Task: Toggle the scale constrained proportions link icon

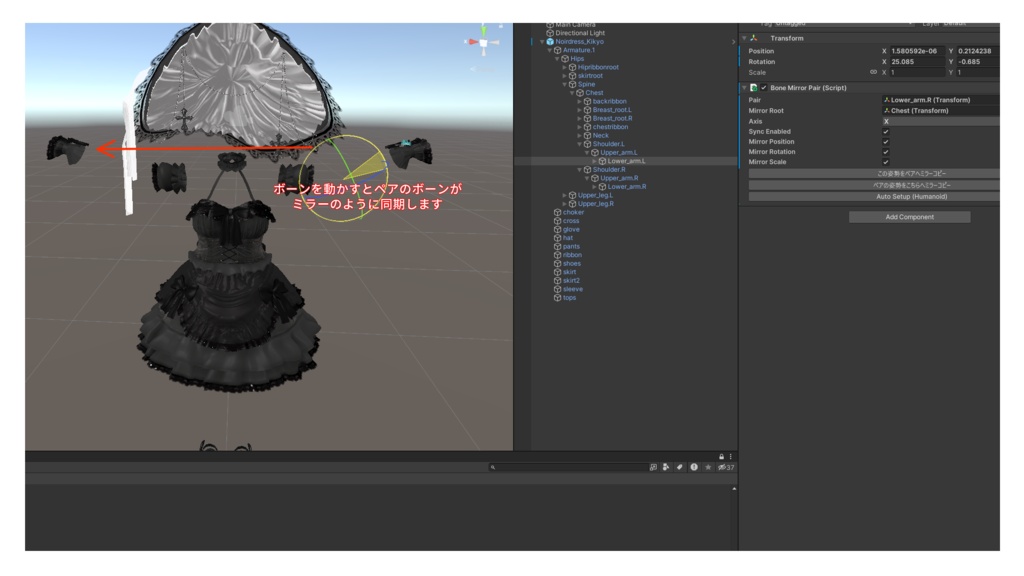Action: [x=873, y=72]
